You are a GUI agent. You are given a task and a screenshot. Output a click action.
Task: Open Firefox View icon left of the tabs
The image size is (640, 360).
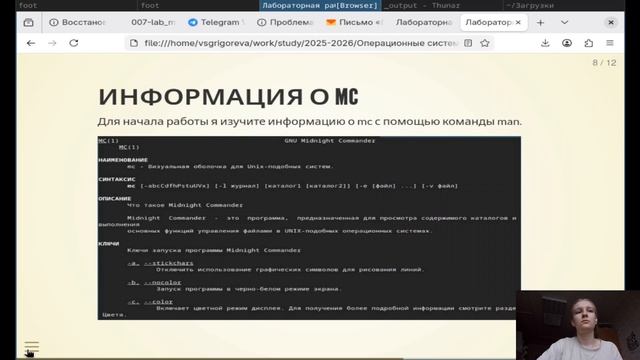tap(29, 22)
